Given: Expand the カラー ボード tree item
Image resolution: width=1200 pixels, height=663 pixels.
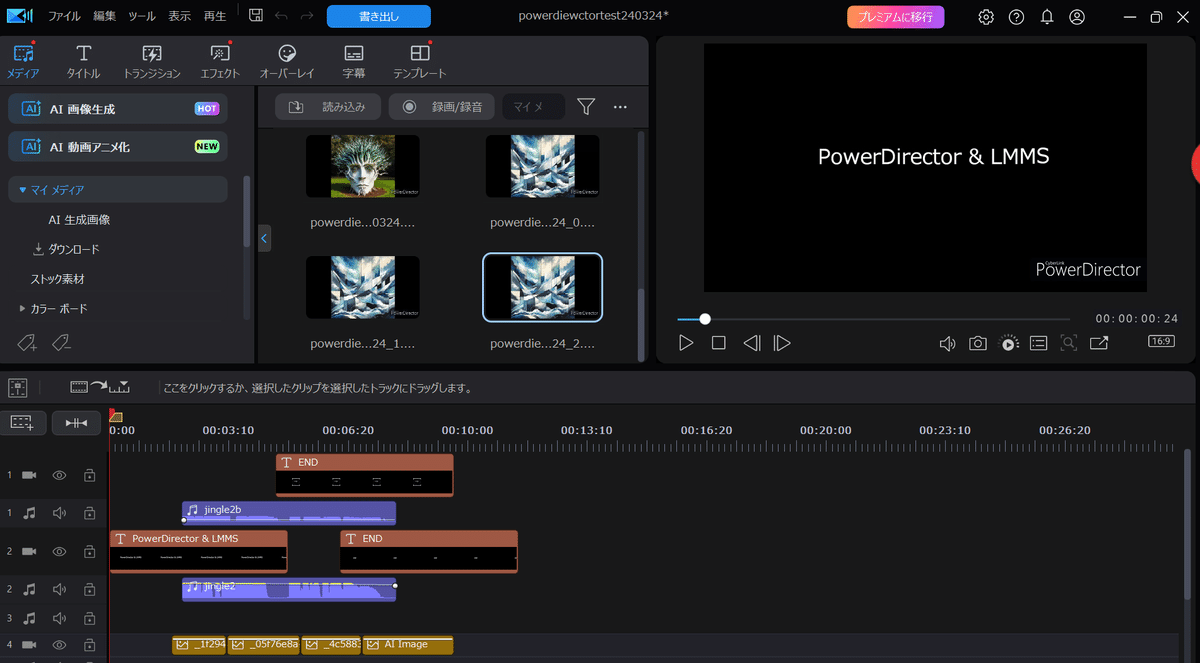Looking at the screenshot, I should (23, 309).
